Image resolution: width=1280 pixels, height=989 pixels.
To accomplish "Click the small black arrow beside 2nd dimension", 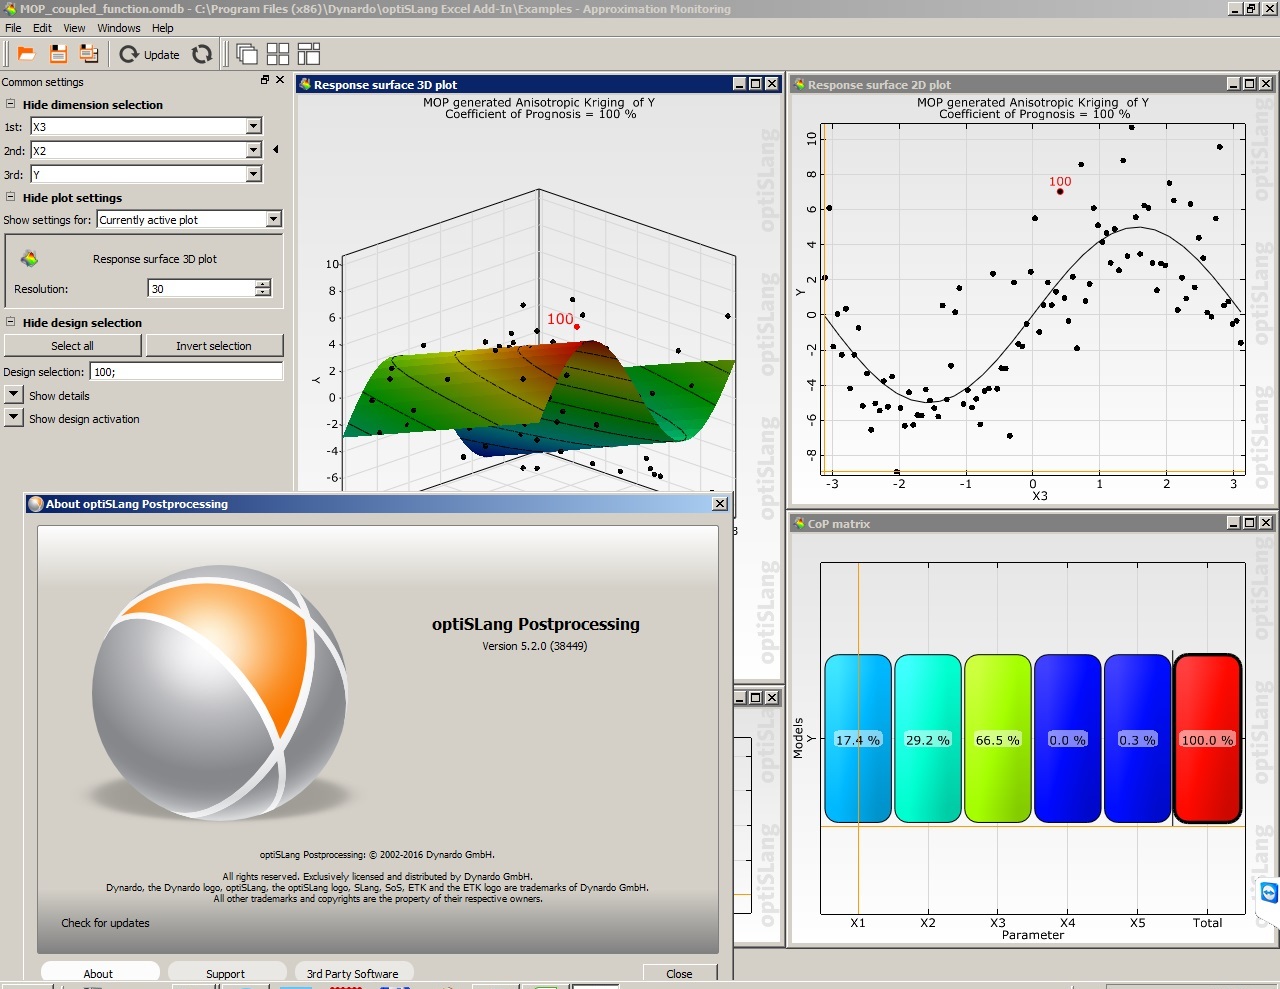I will 275,150.
